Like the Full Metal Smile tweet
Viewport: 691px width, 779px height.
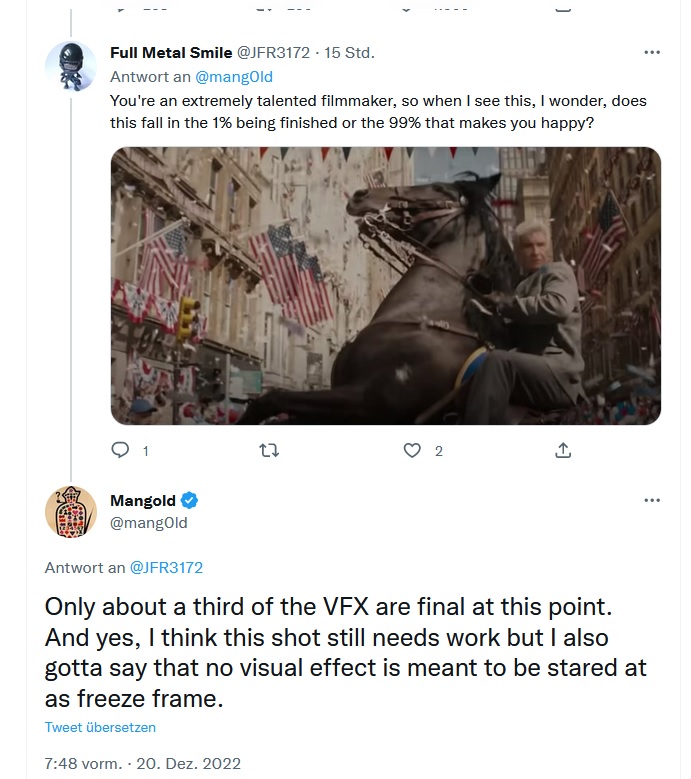412,451
